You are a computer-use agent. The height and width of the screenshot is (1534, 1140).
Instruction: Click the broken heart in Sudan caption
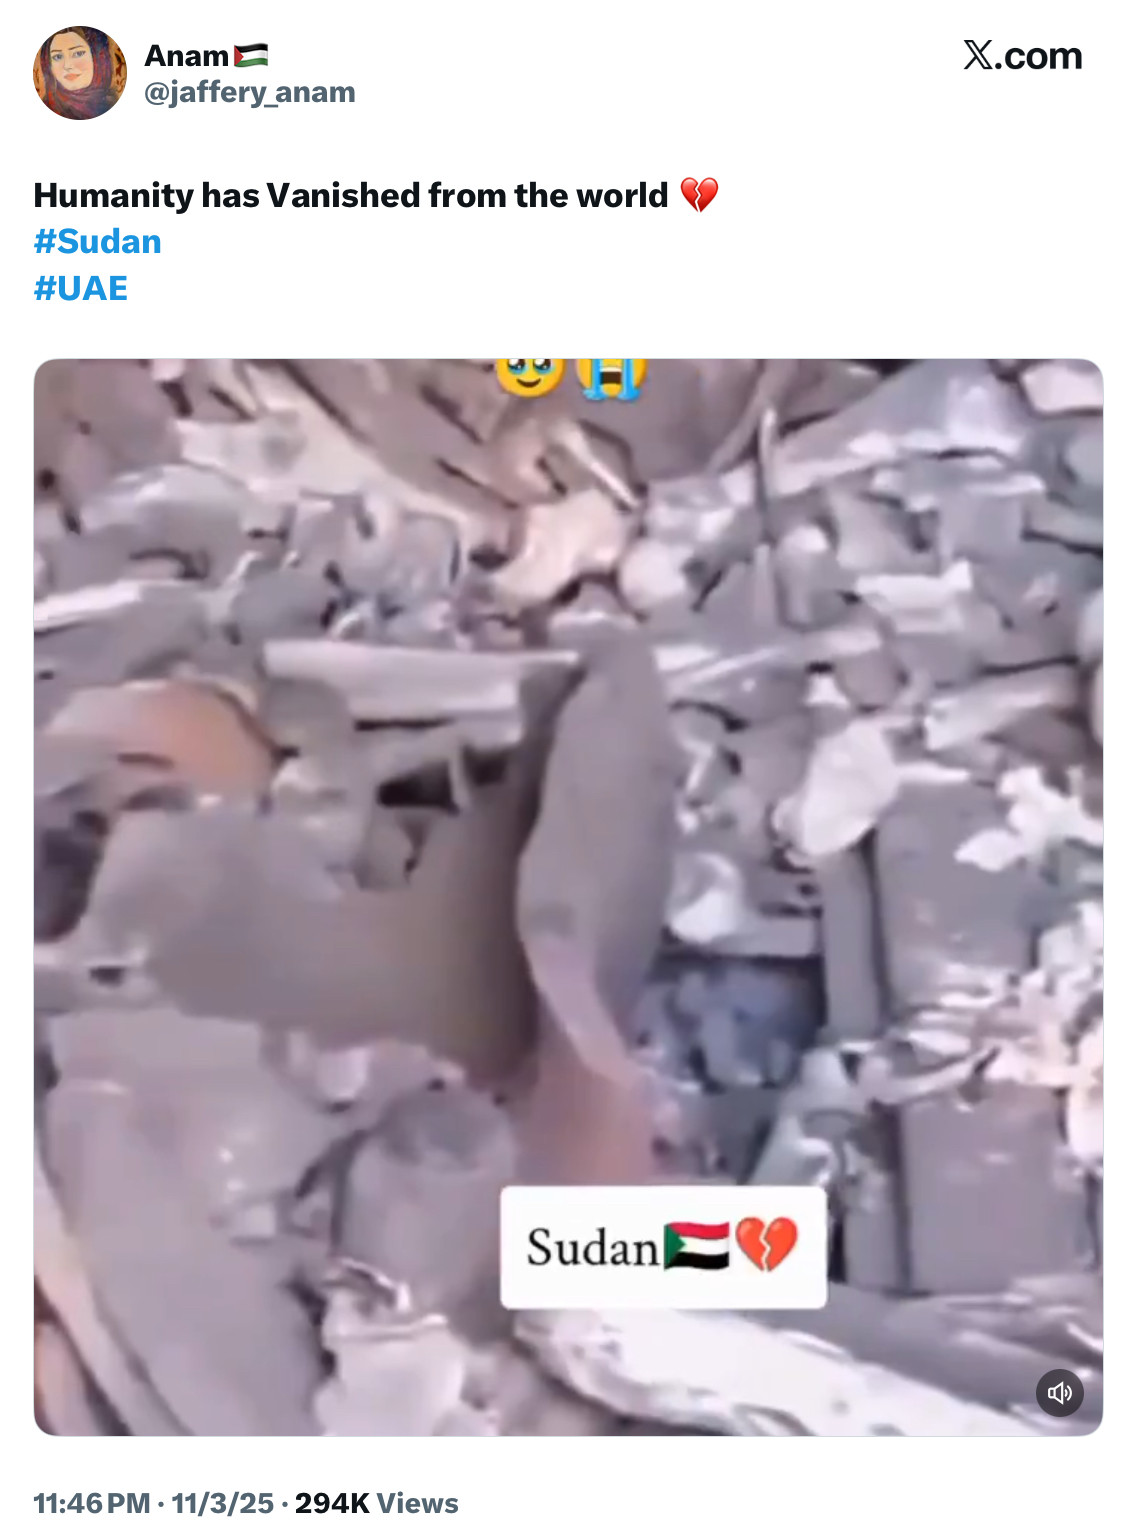[x=766, y=1244]
